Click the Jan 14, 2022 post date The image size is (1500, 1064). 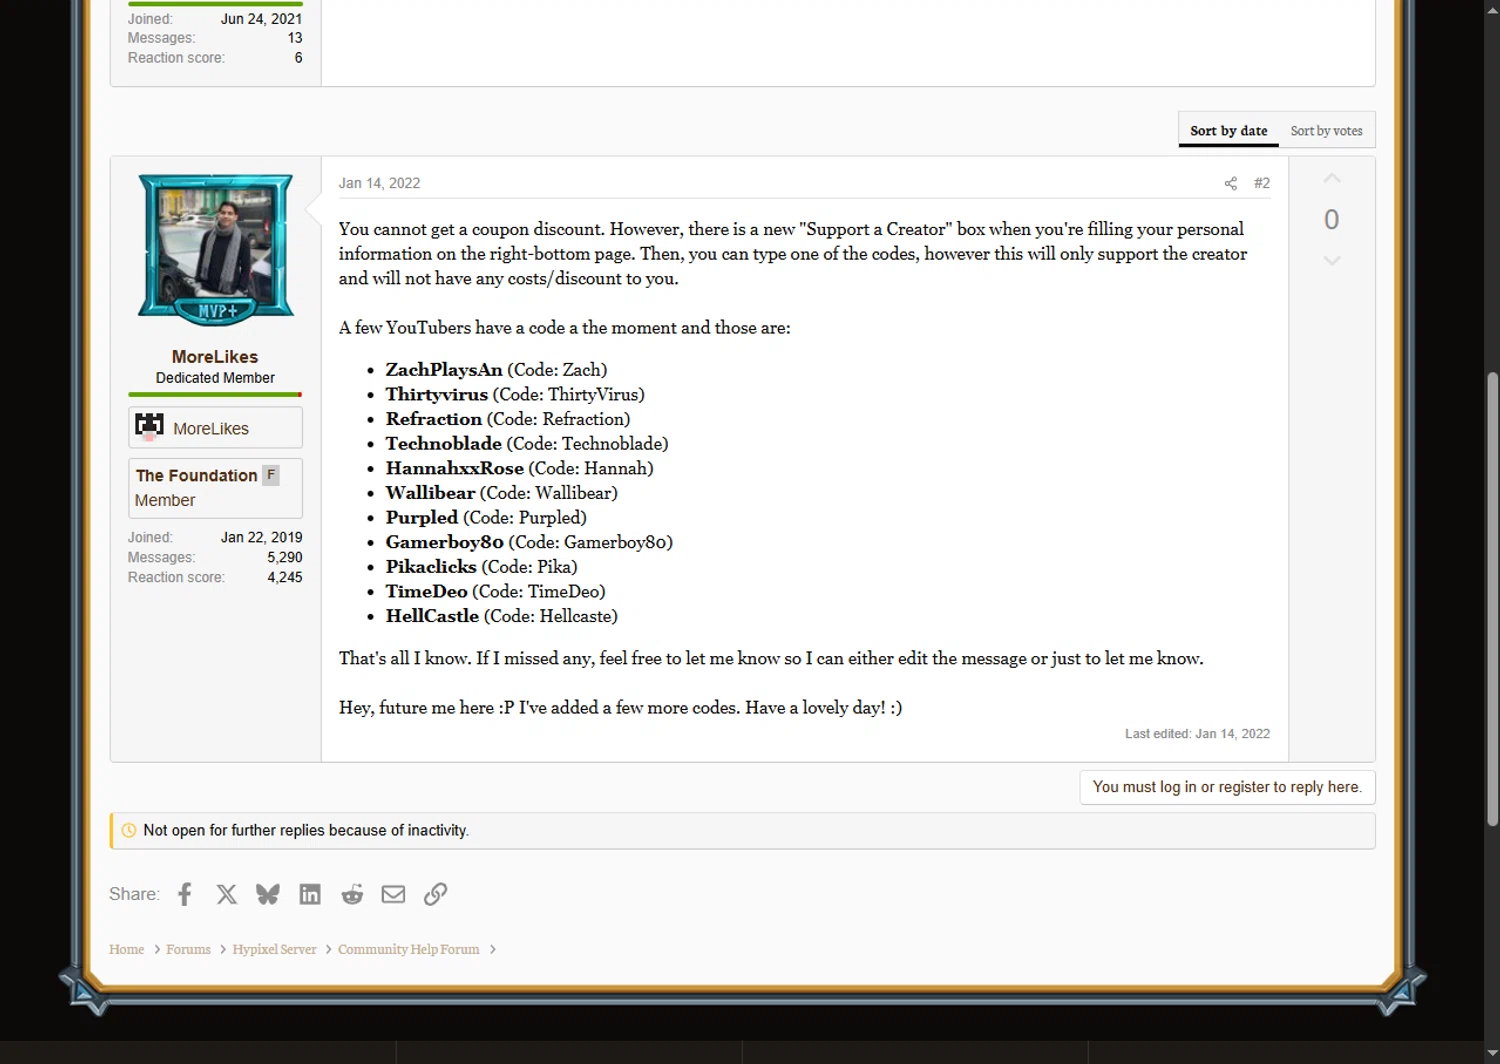(379, 183)
